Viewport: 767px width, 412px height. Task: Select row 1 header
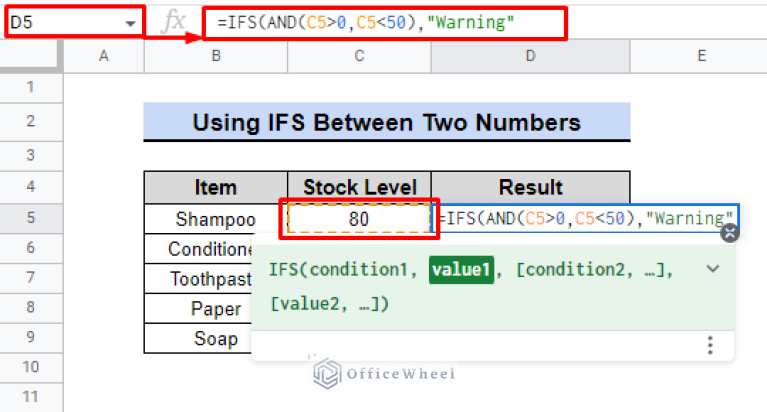pyautogui.click(x=31, y=88)
